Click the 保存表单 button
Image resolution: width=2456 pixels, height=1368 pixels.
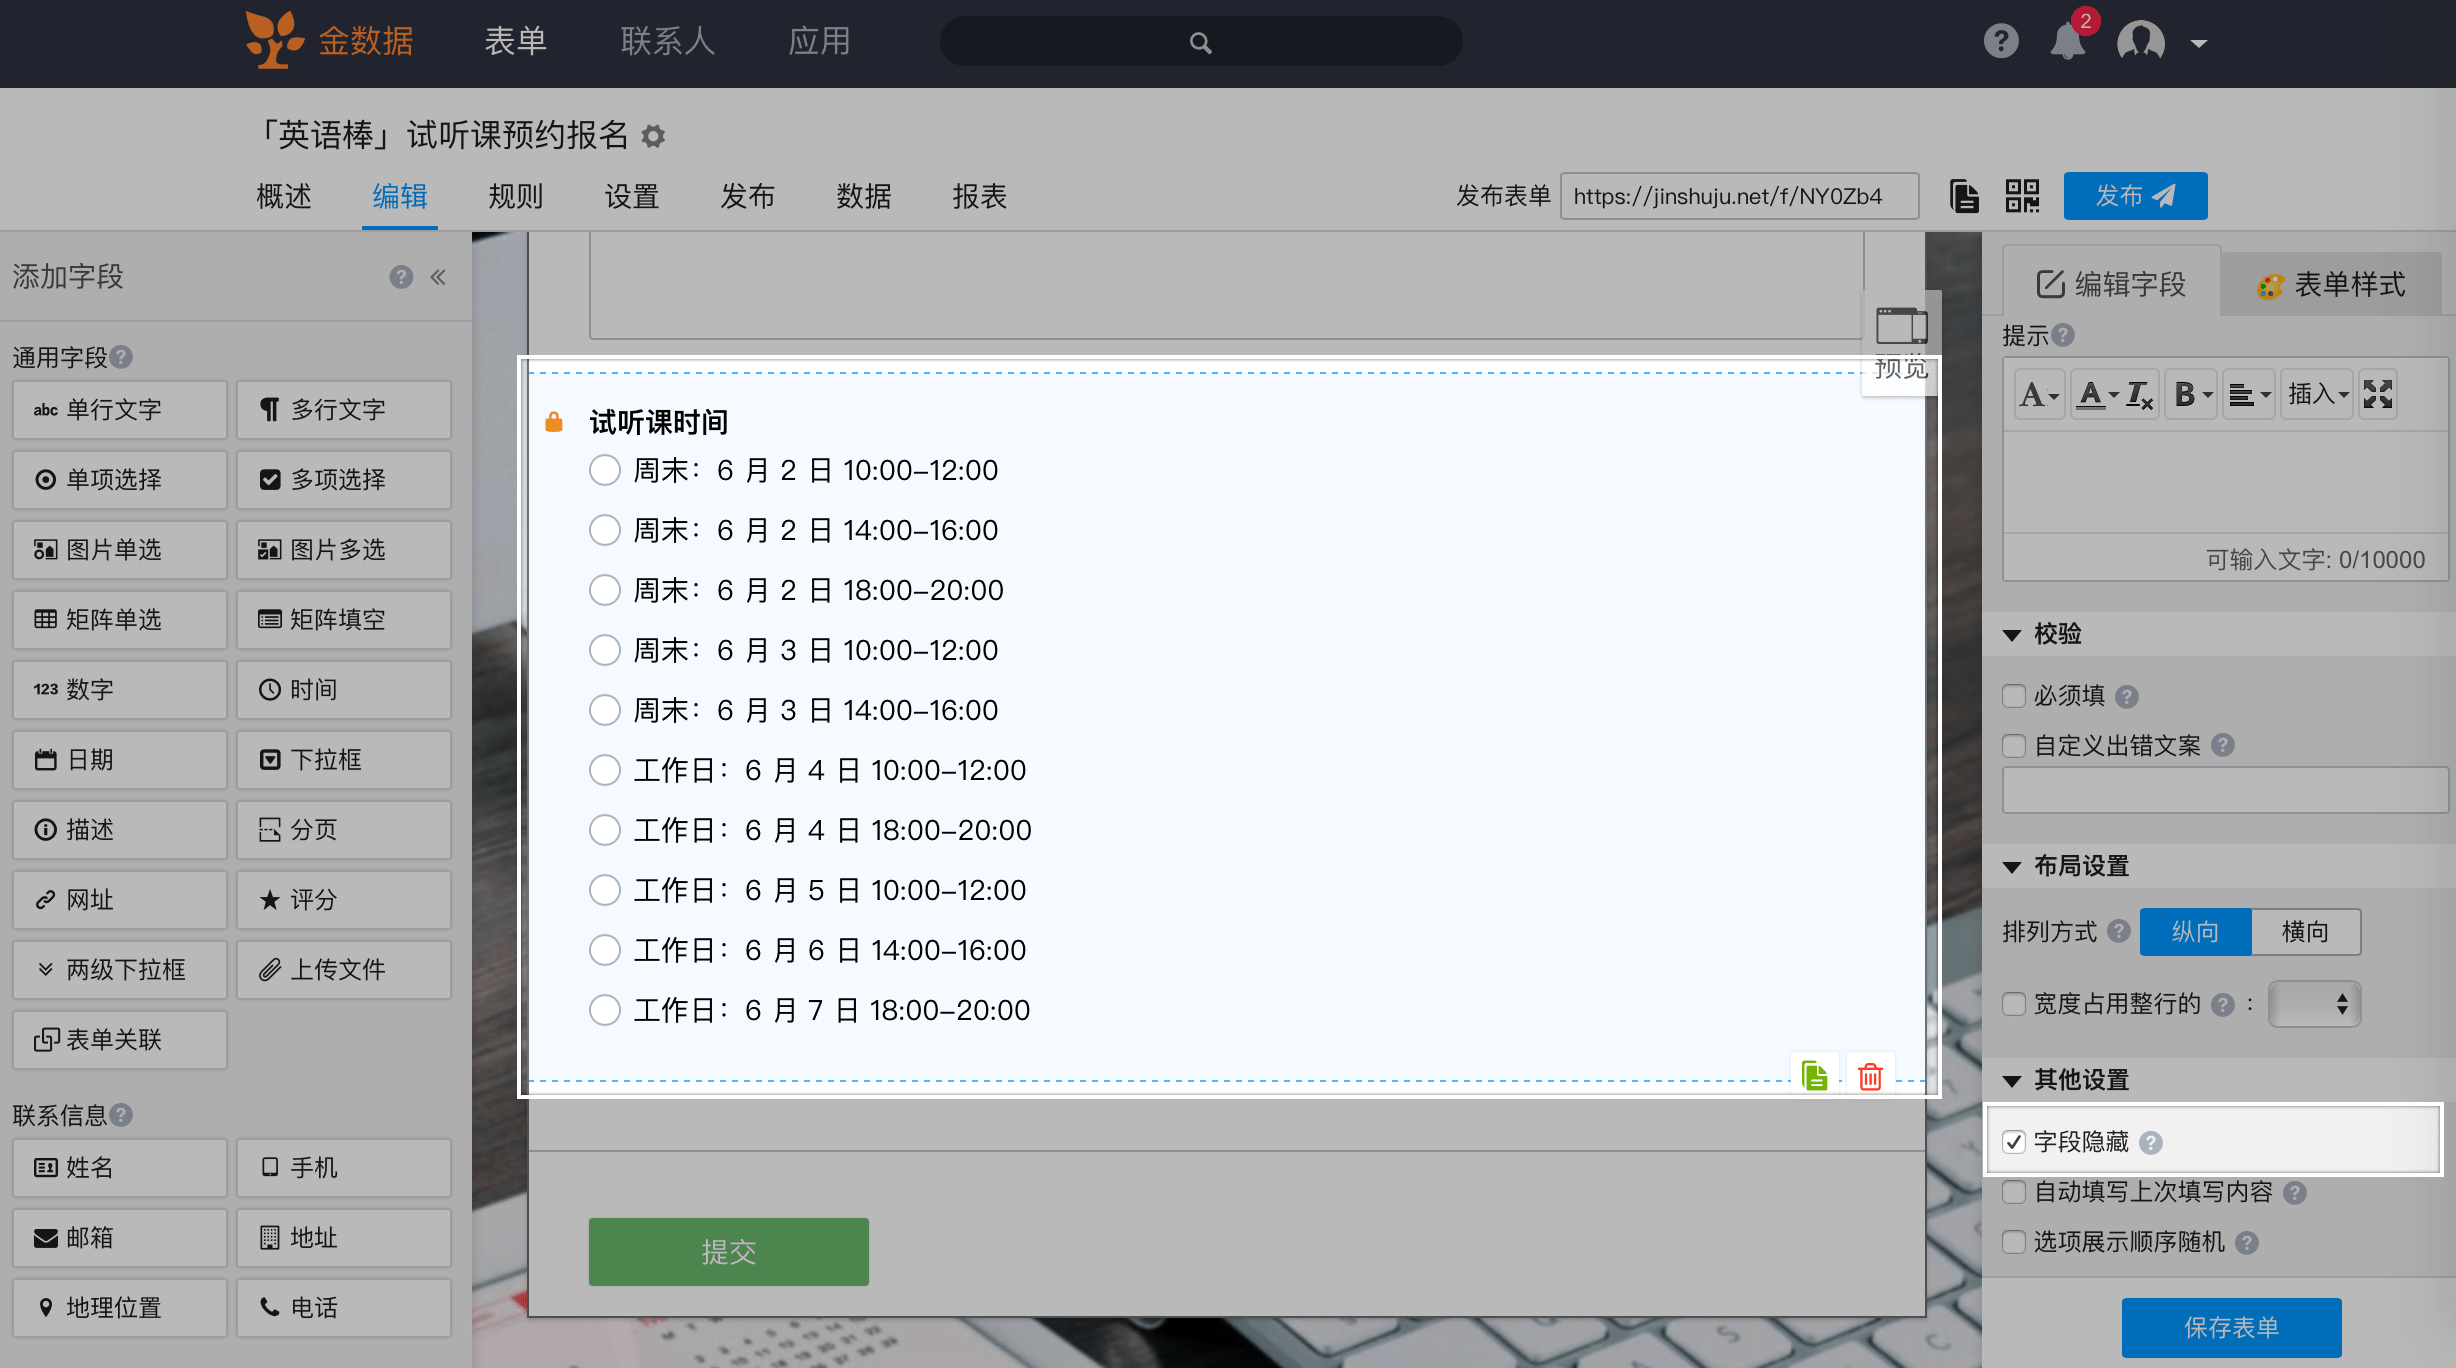click(x=2231, y=1327)
